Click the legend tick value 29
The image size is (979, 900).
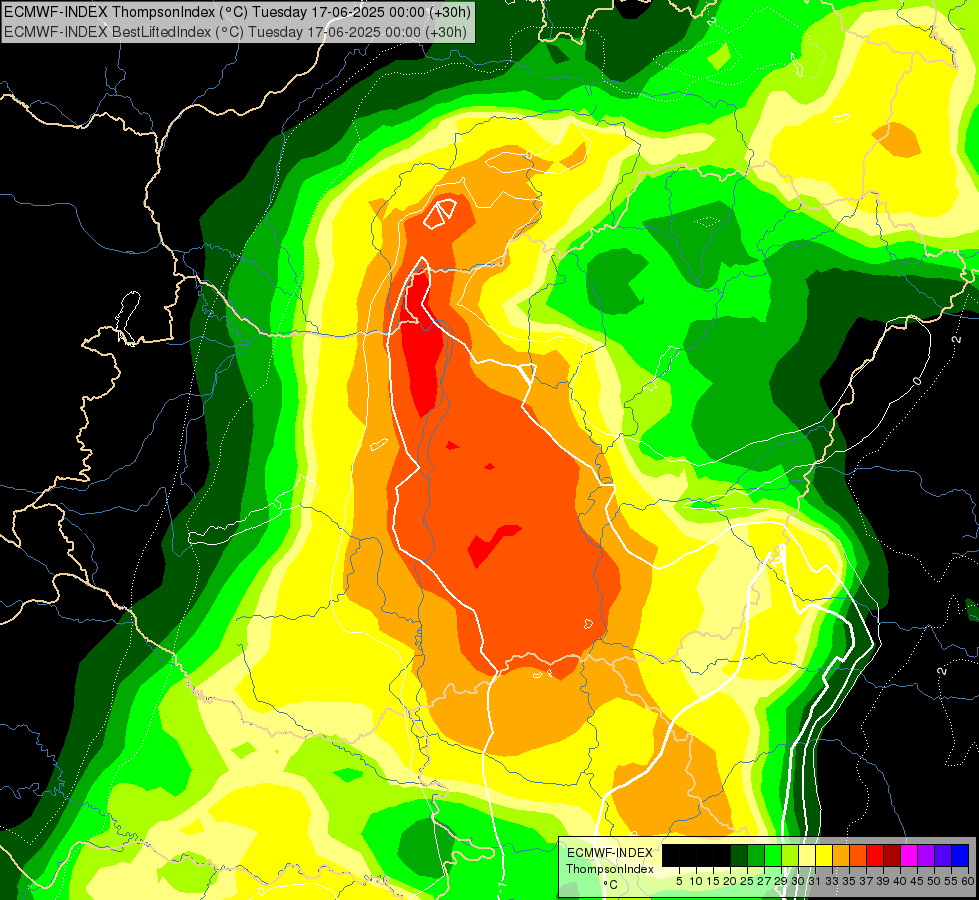[x=781, y=881]
